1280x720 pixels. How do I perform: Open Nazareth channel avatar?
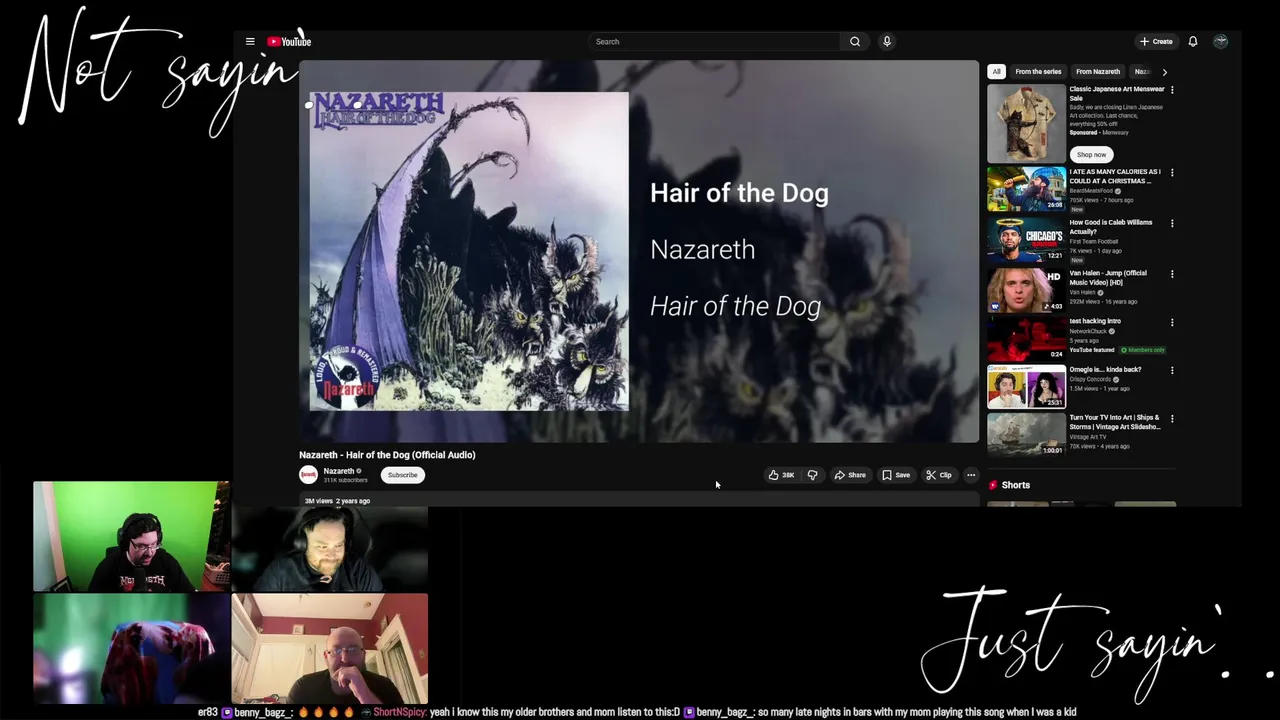pos(308,475)
